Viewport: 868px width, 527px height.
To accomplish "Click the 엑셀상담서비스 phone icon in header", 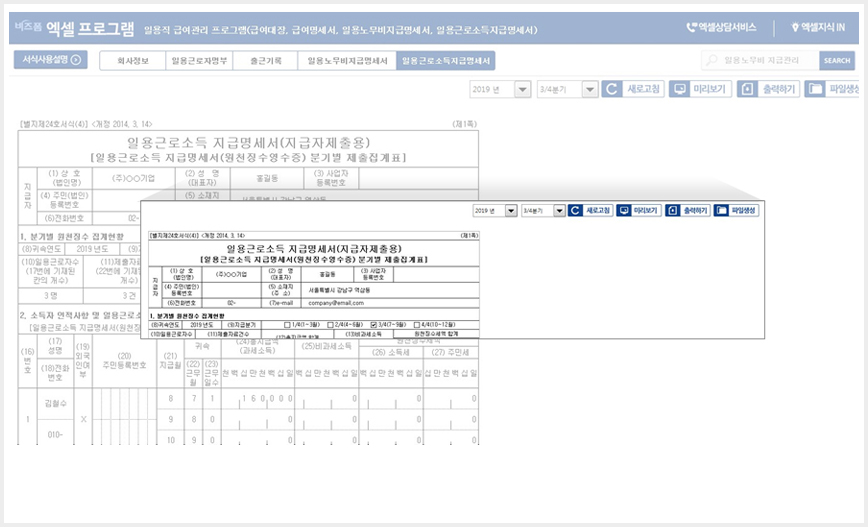I will (x=691, y=27).
